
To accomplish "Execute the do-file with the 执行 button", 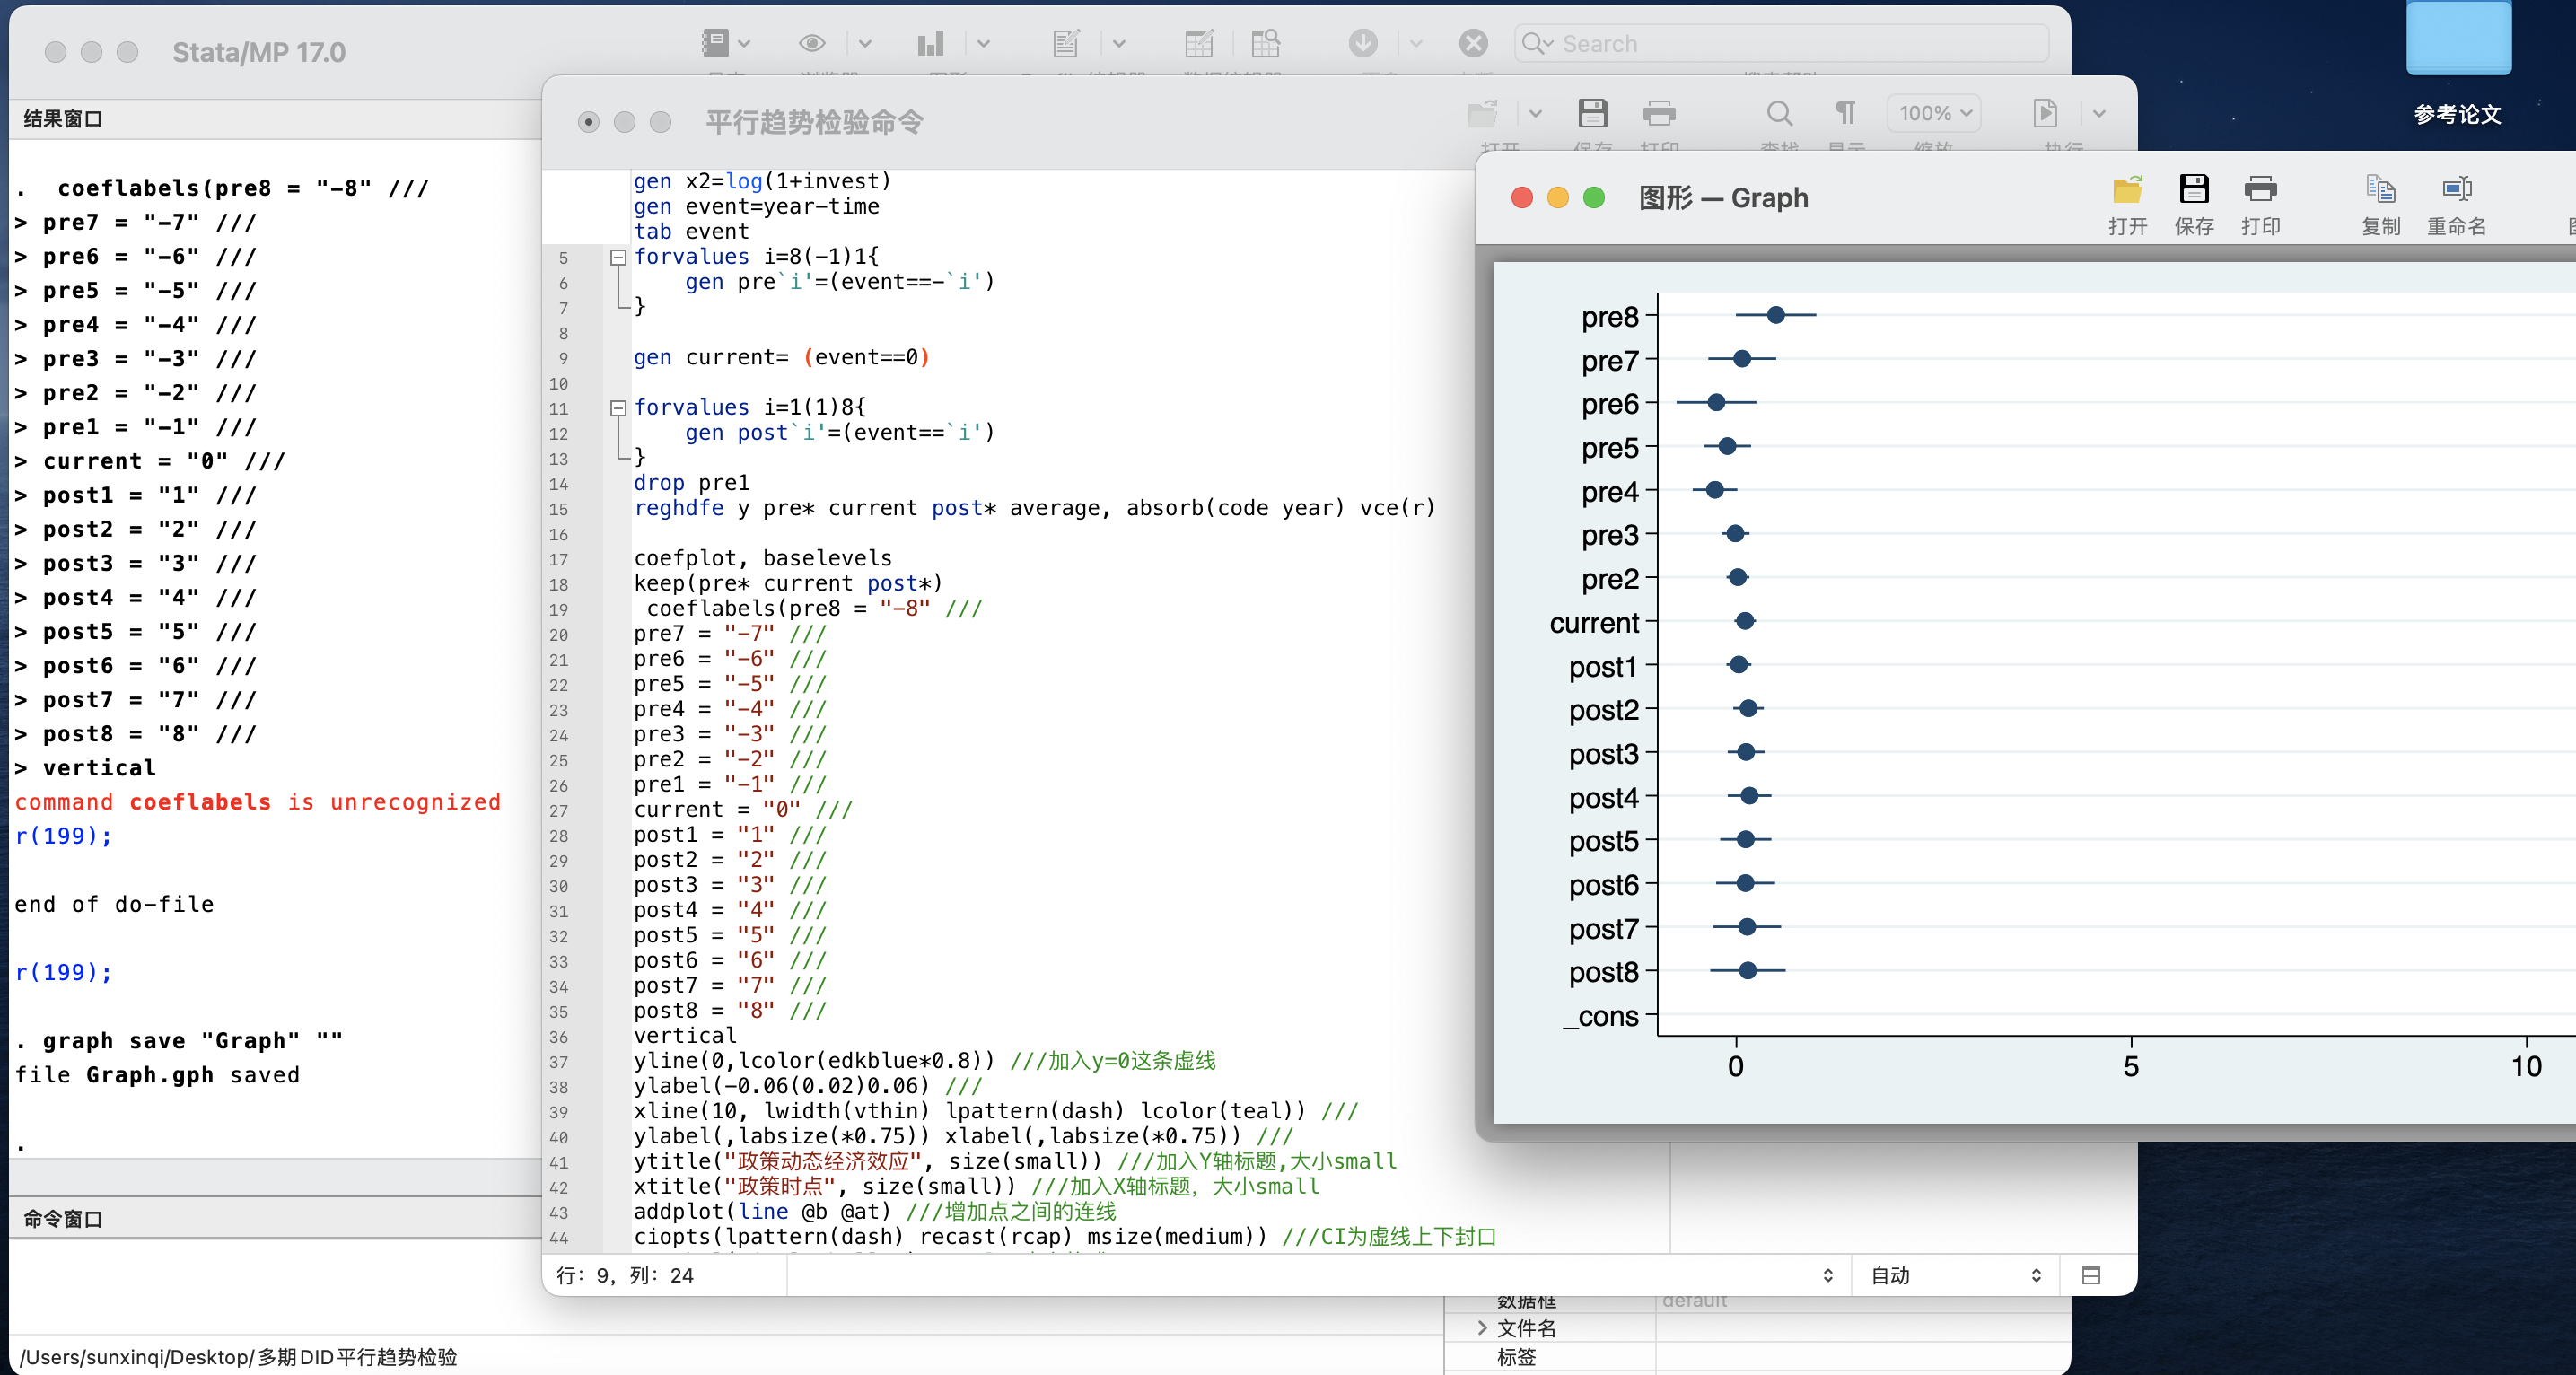I will (2045, 113).
